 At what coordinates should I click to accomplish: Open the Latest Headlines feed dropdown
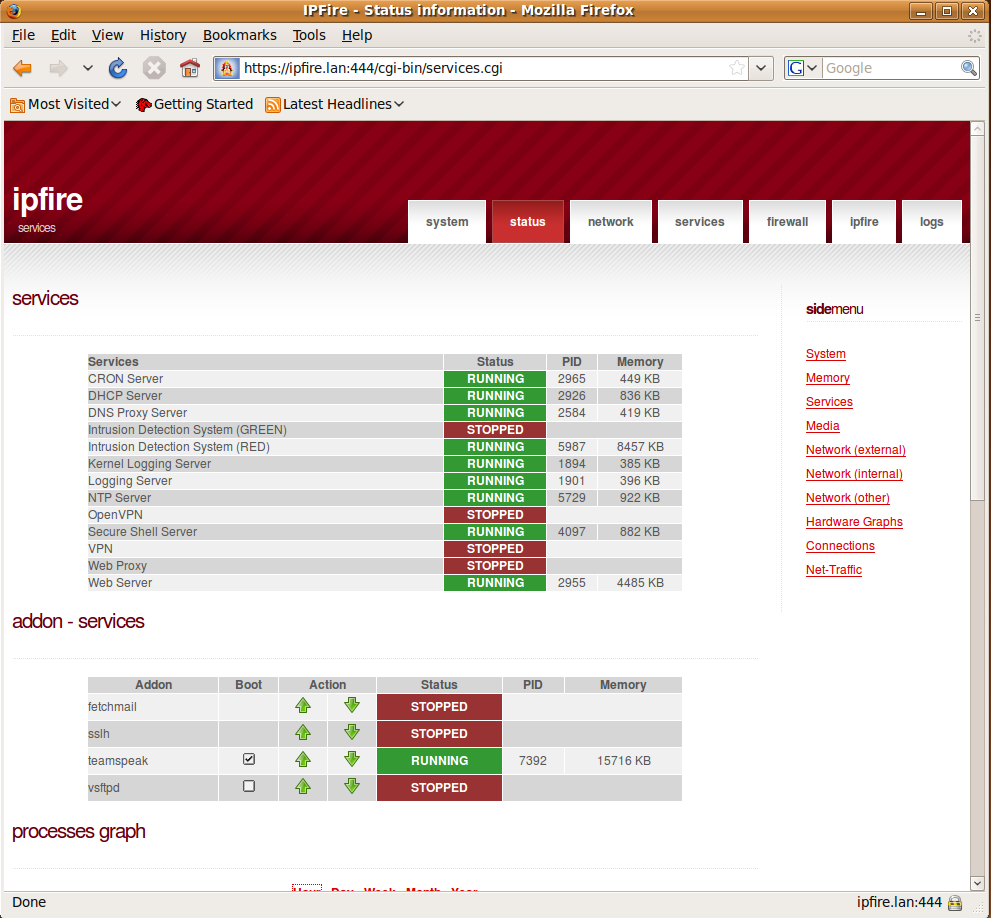(x=335, y=104)
